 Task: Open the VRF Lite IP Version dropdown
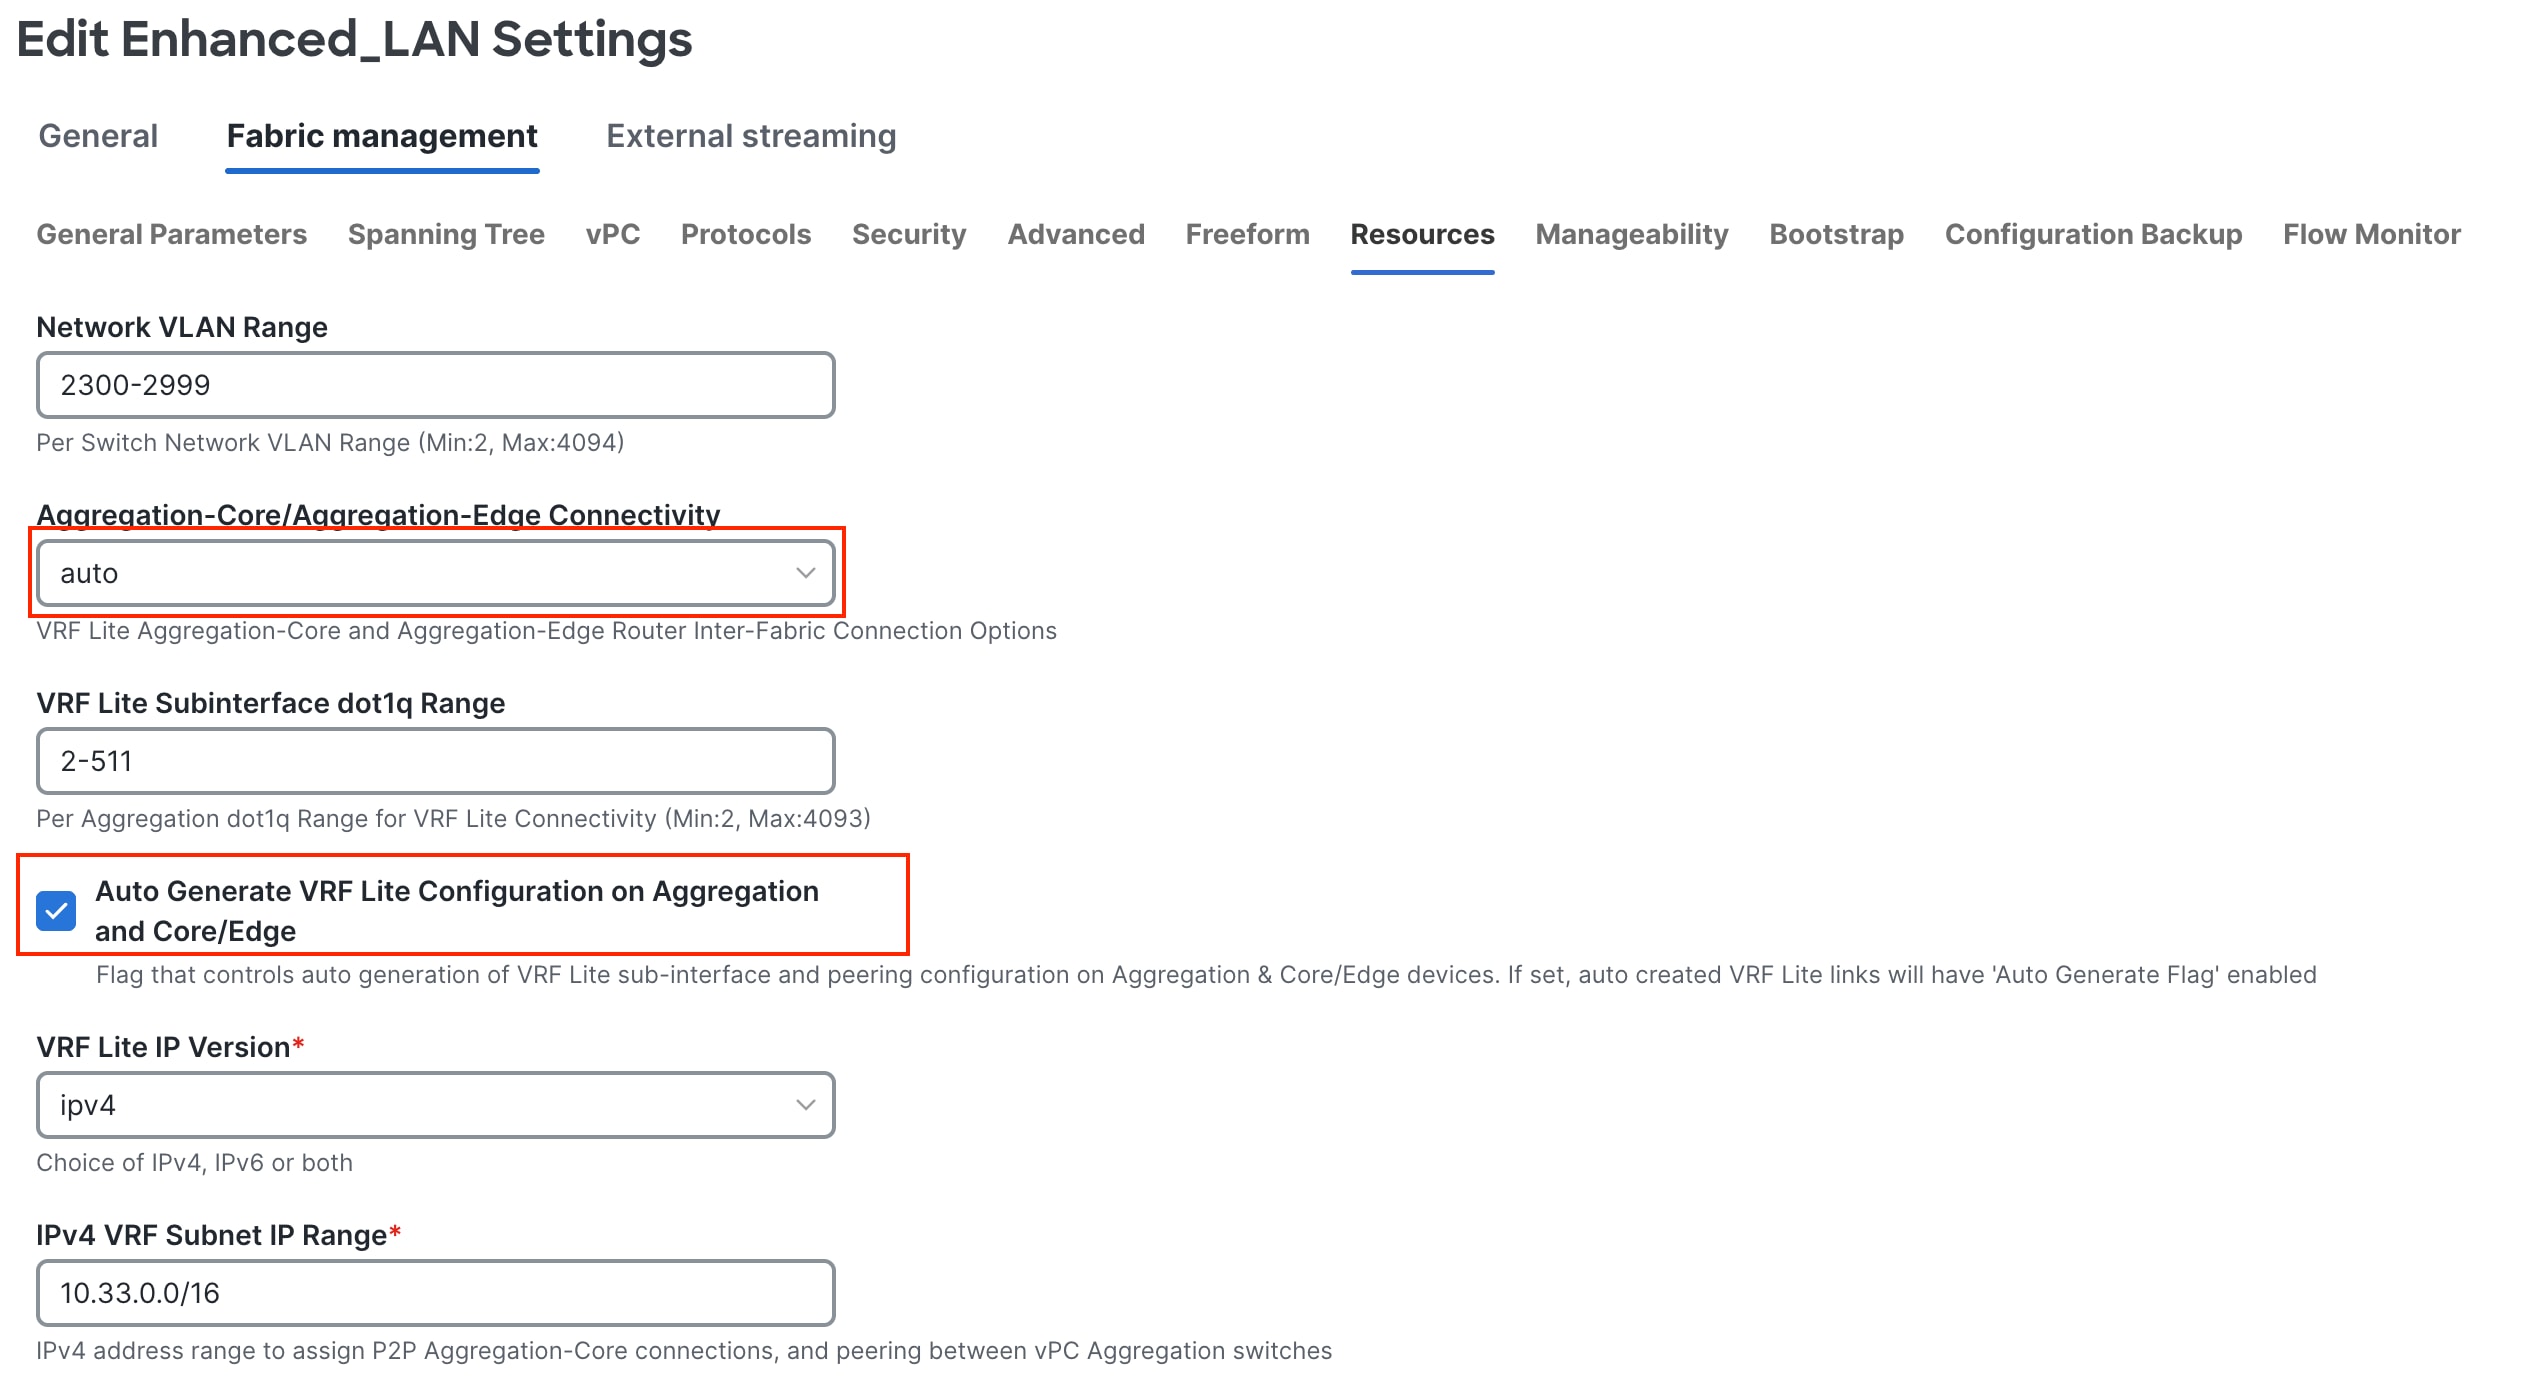coord(435,1105)
